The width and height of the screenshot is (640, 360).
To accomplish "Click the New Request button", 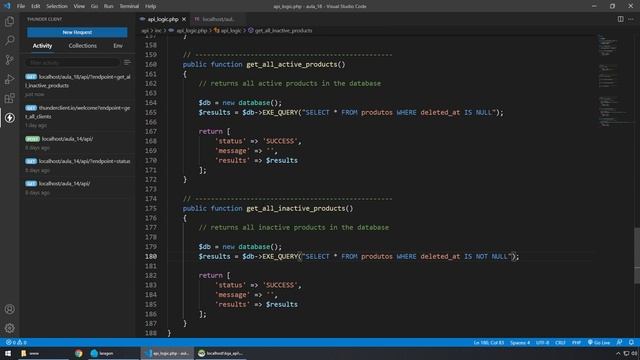I will [x=77, y=32].
